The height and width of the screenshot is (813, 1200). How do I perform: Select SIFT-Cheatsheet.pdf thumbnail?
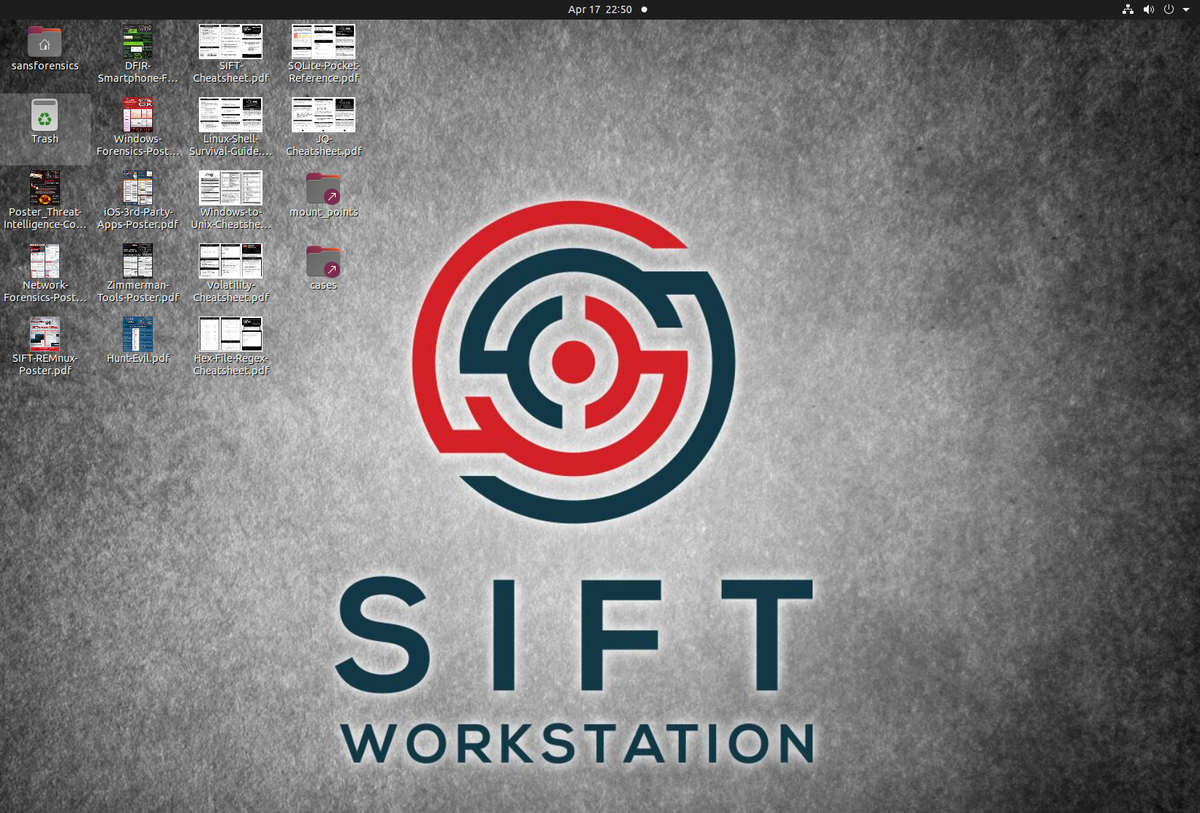tap(230, 42)
